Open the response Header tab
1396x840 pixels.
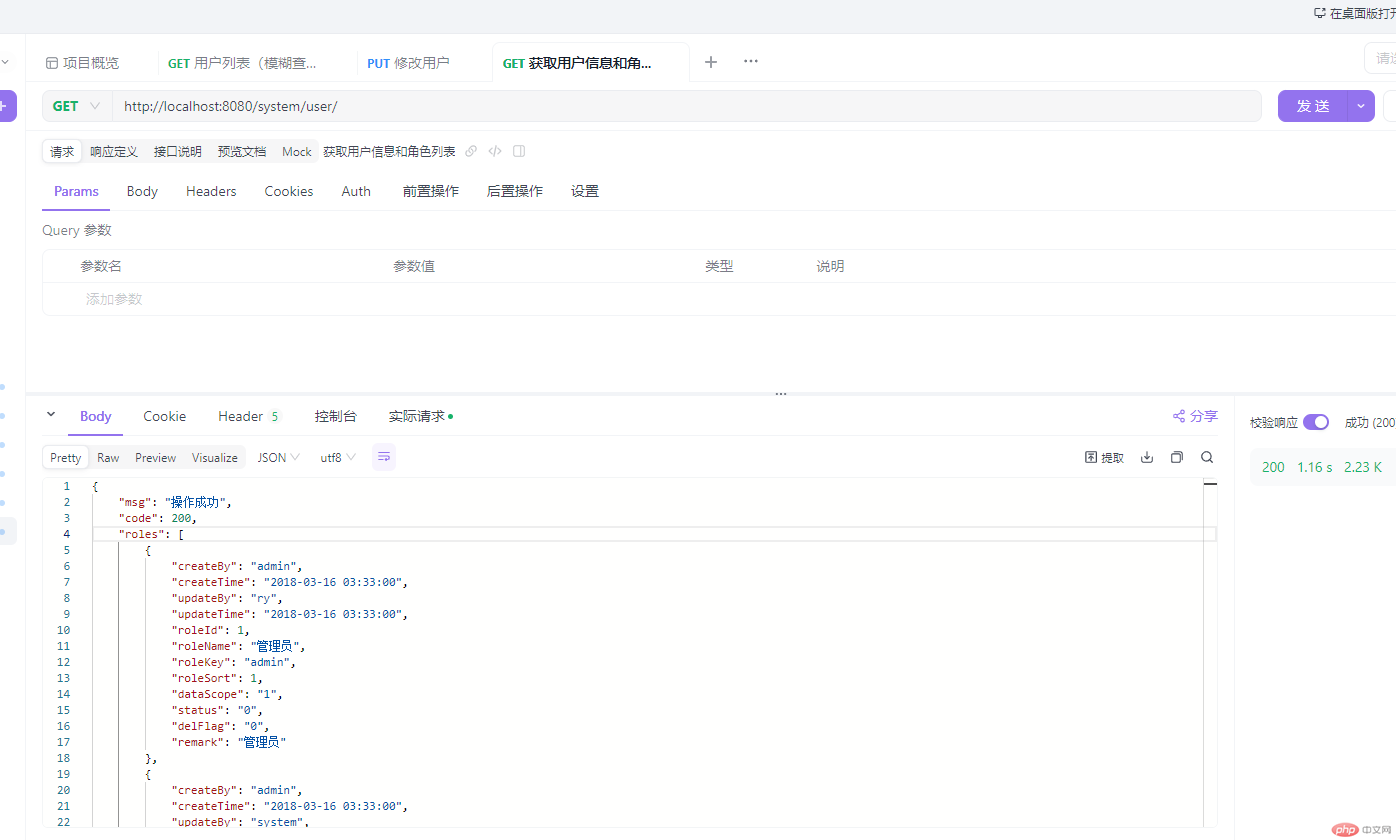248,416
